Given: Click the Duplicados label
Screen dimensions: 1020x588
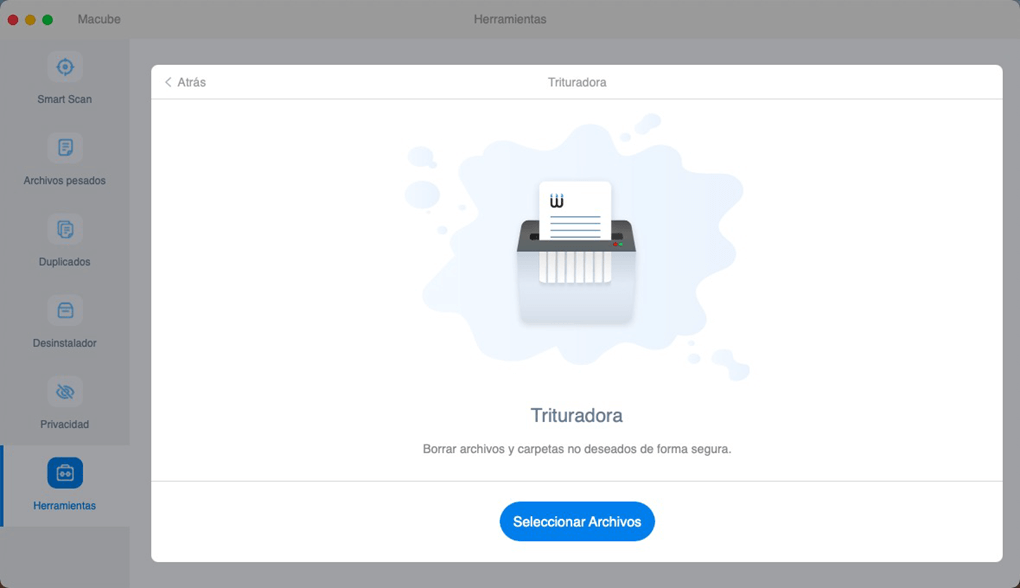Looking at the screenshot, I should click(64, 261).
